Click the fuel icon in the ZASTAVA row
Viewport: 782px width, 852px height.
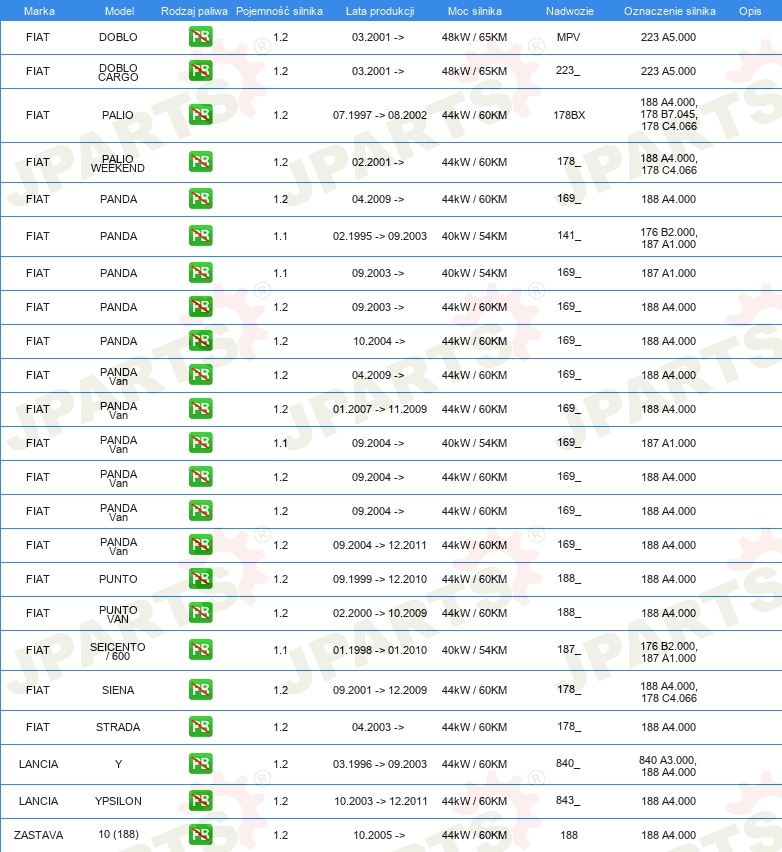pyautogui.click(x=201, y=835)
